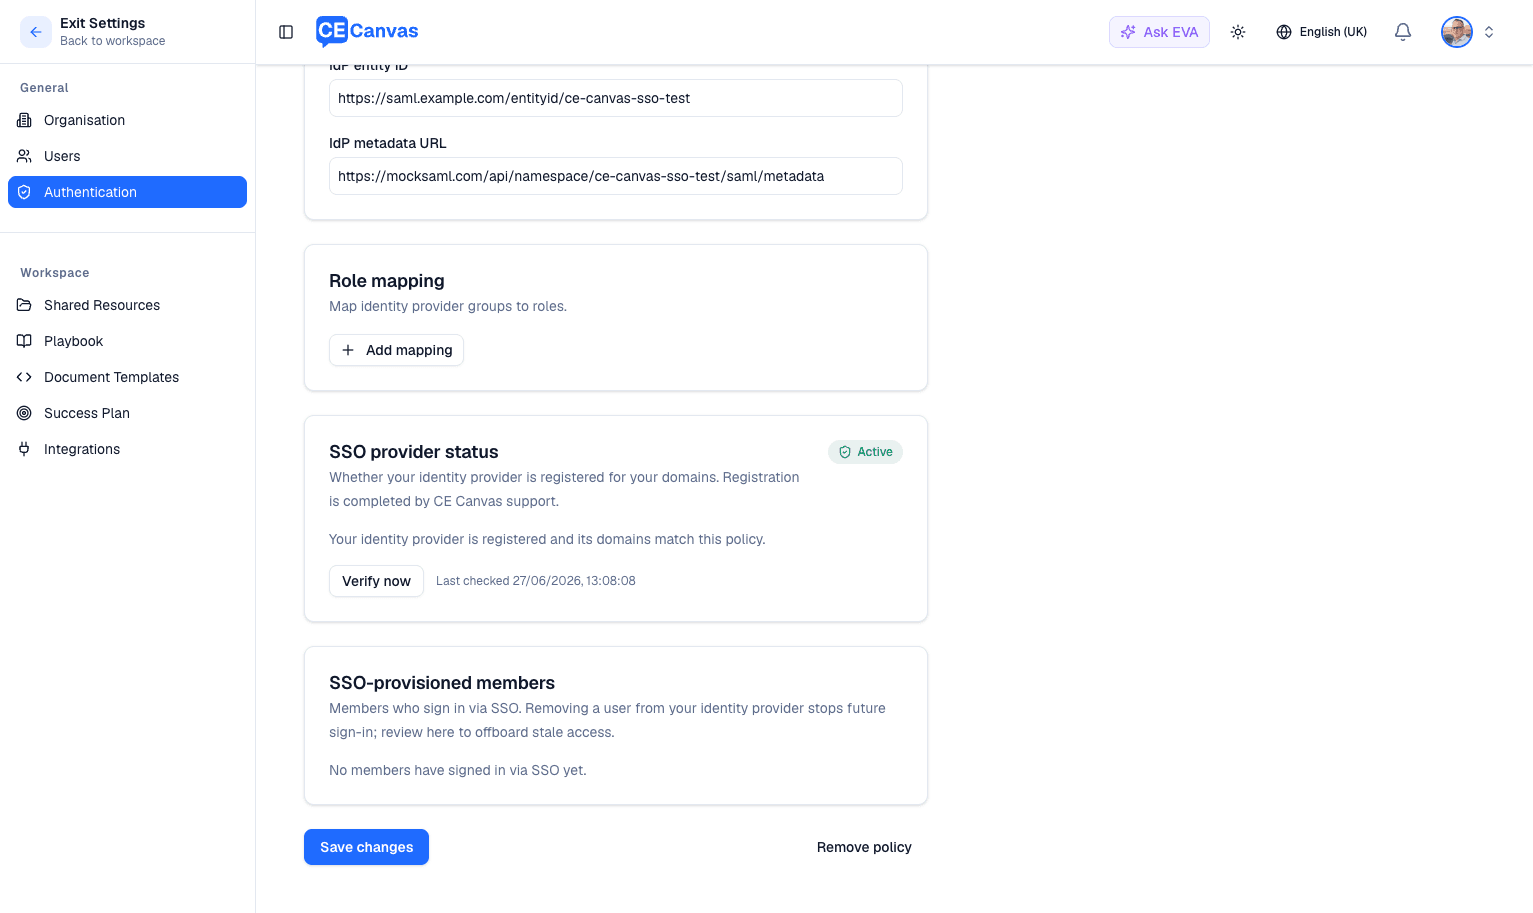The image size is (1533, 913).
Task: Click into the IdP entity ID field
Action: tap(616, 98)
